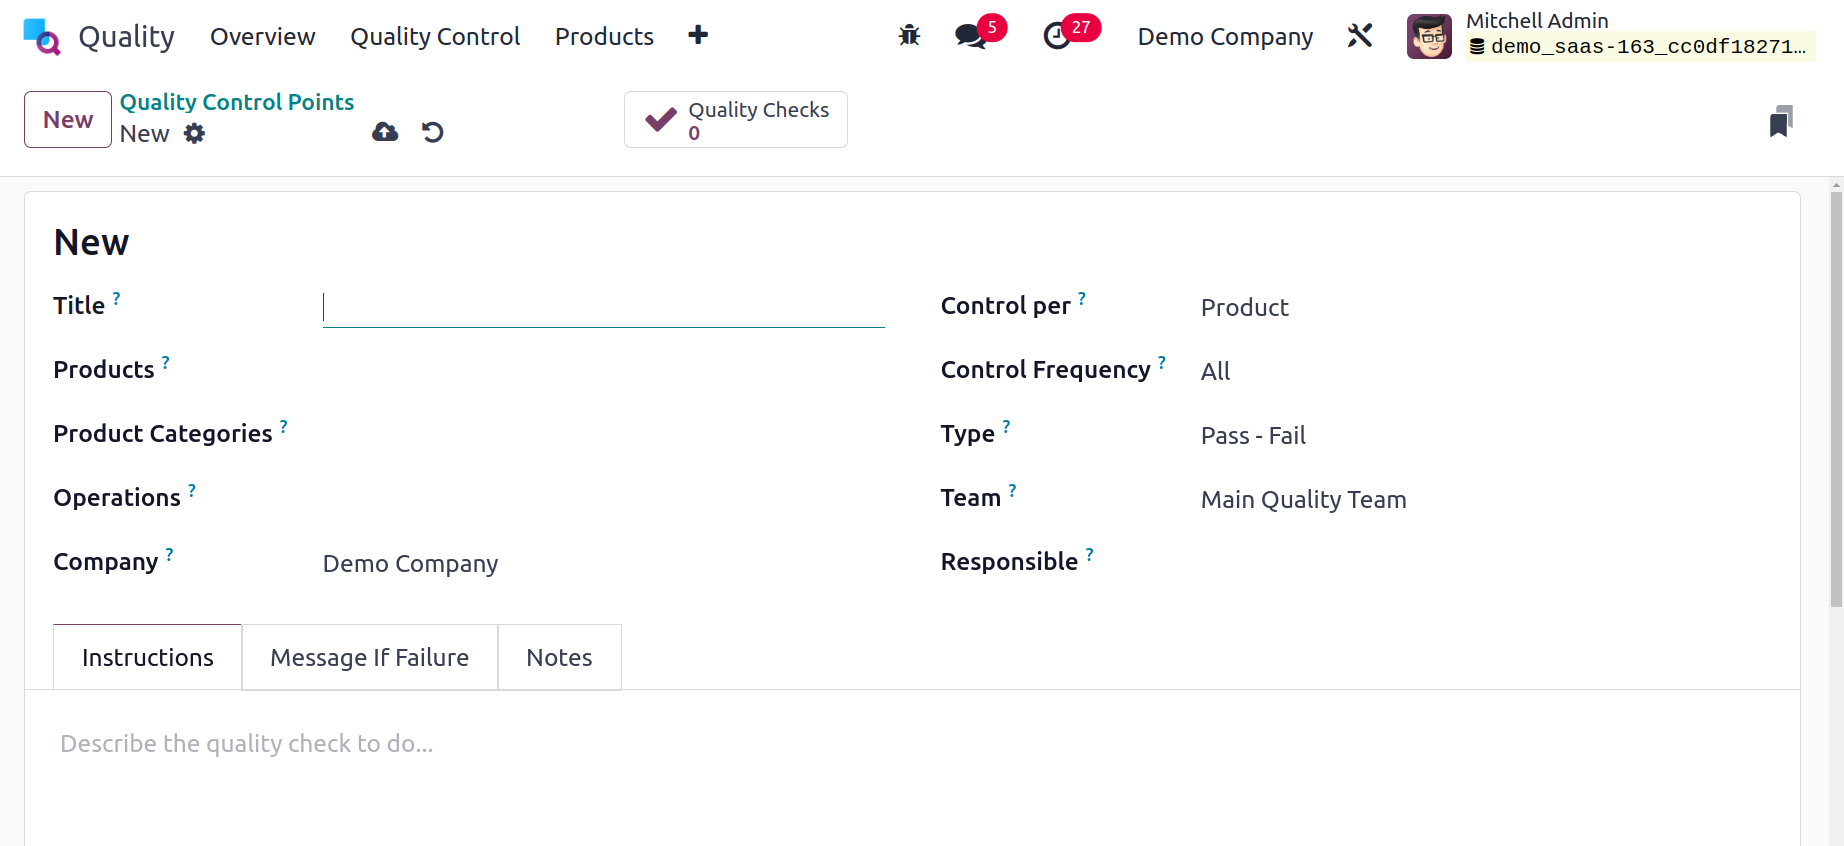The height and width of the screenshot is (846, 1844).
Task: Show help tooltip for Control Frequency
Action: tap(1162, 362)
